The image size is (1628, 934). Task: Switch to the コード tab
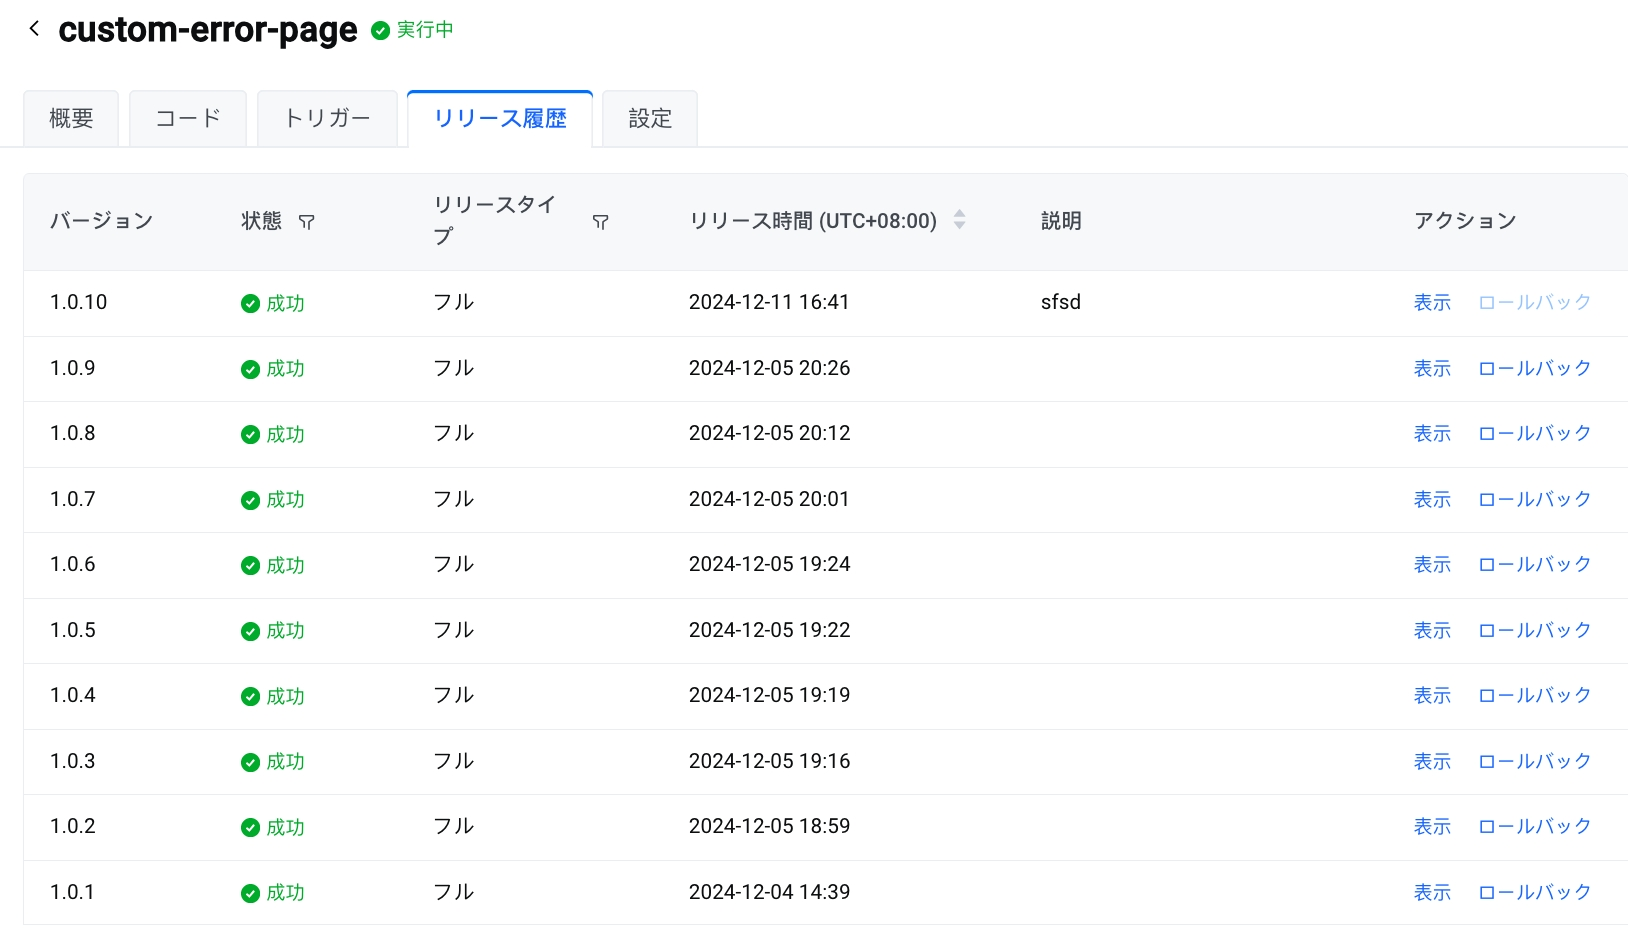188,119
